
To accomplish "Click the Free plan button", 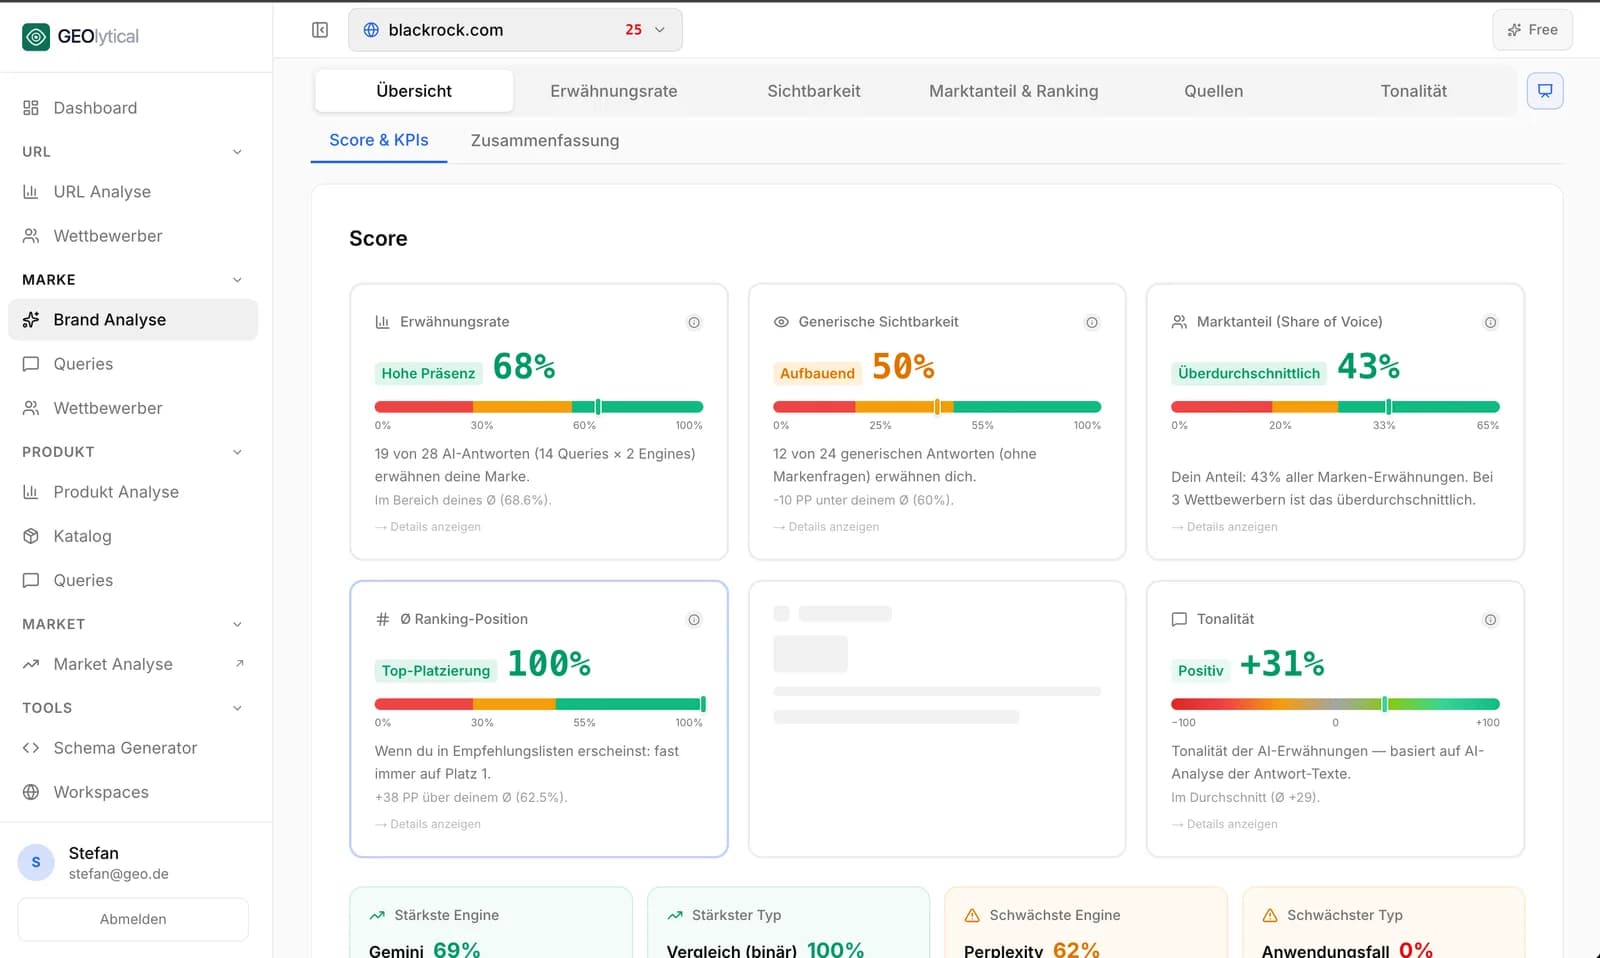I will point(1532,30).
